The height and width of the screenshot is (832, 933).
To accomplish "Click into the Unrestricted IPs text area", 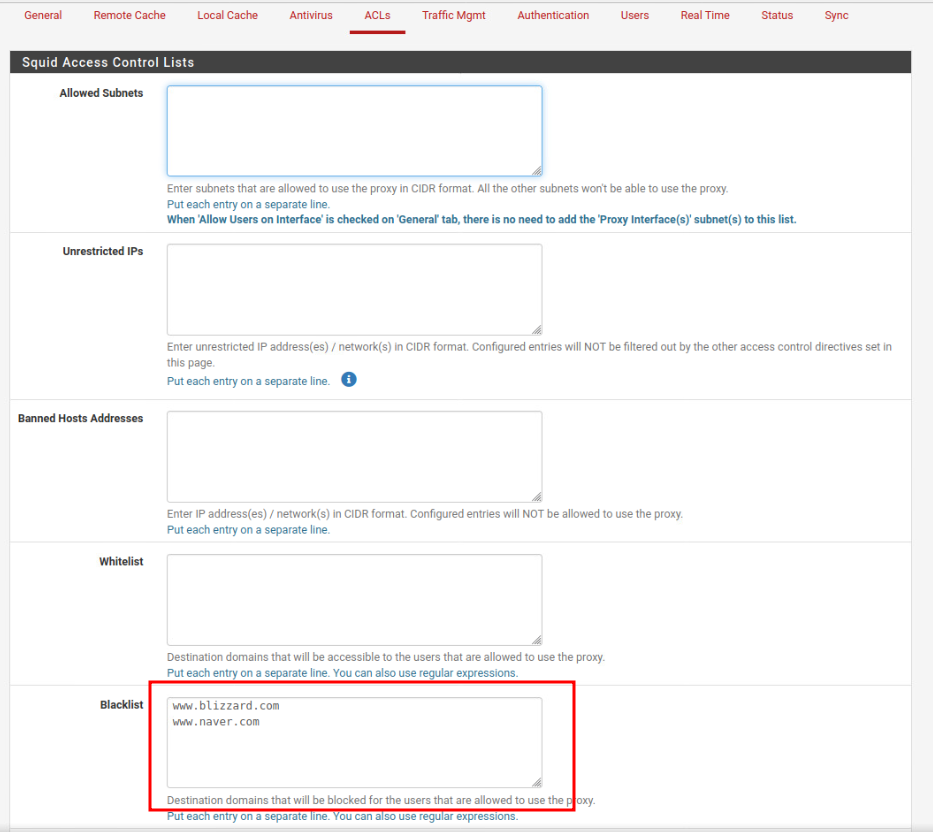I will (355, 290).
